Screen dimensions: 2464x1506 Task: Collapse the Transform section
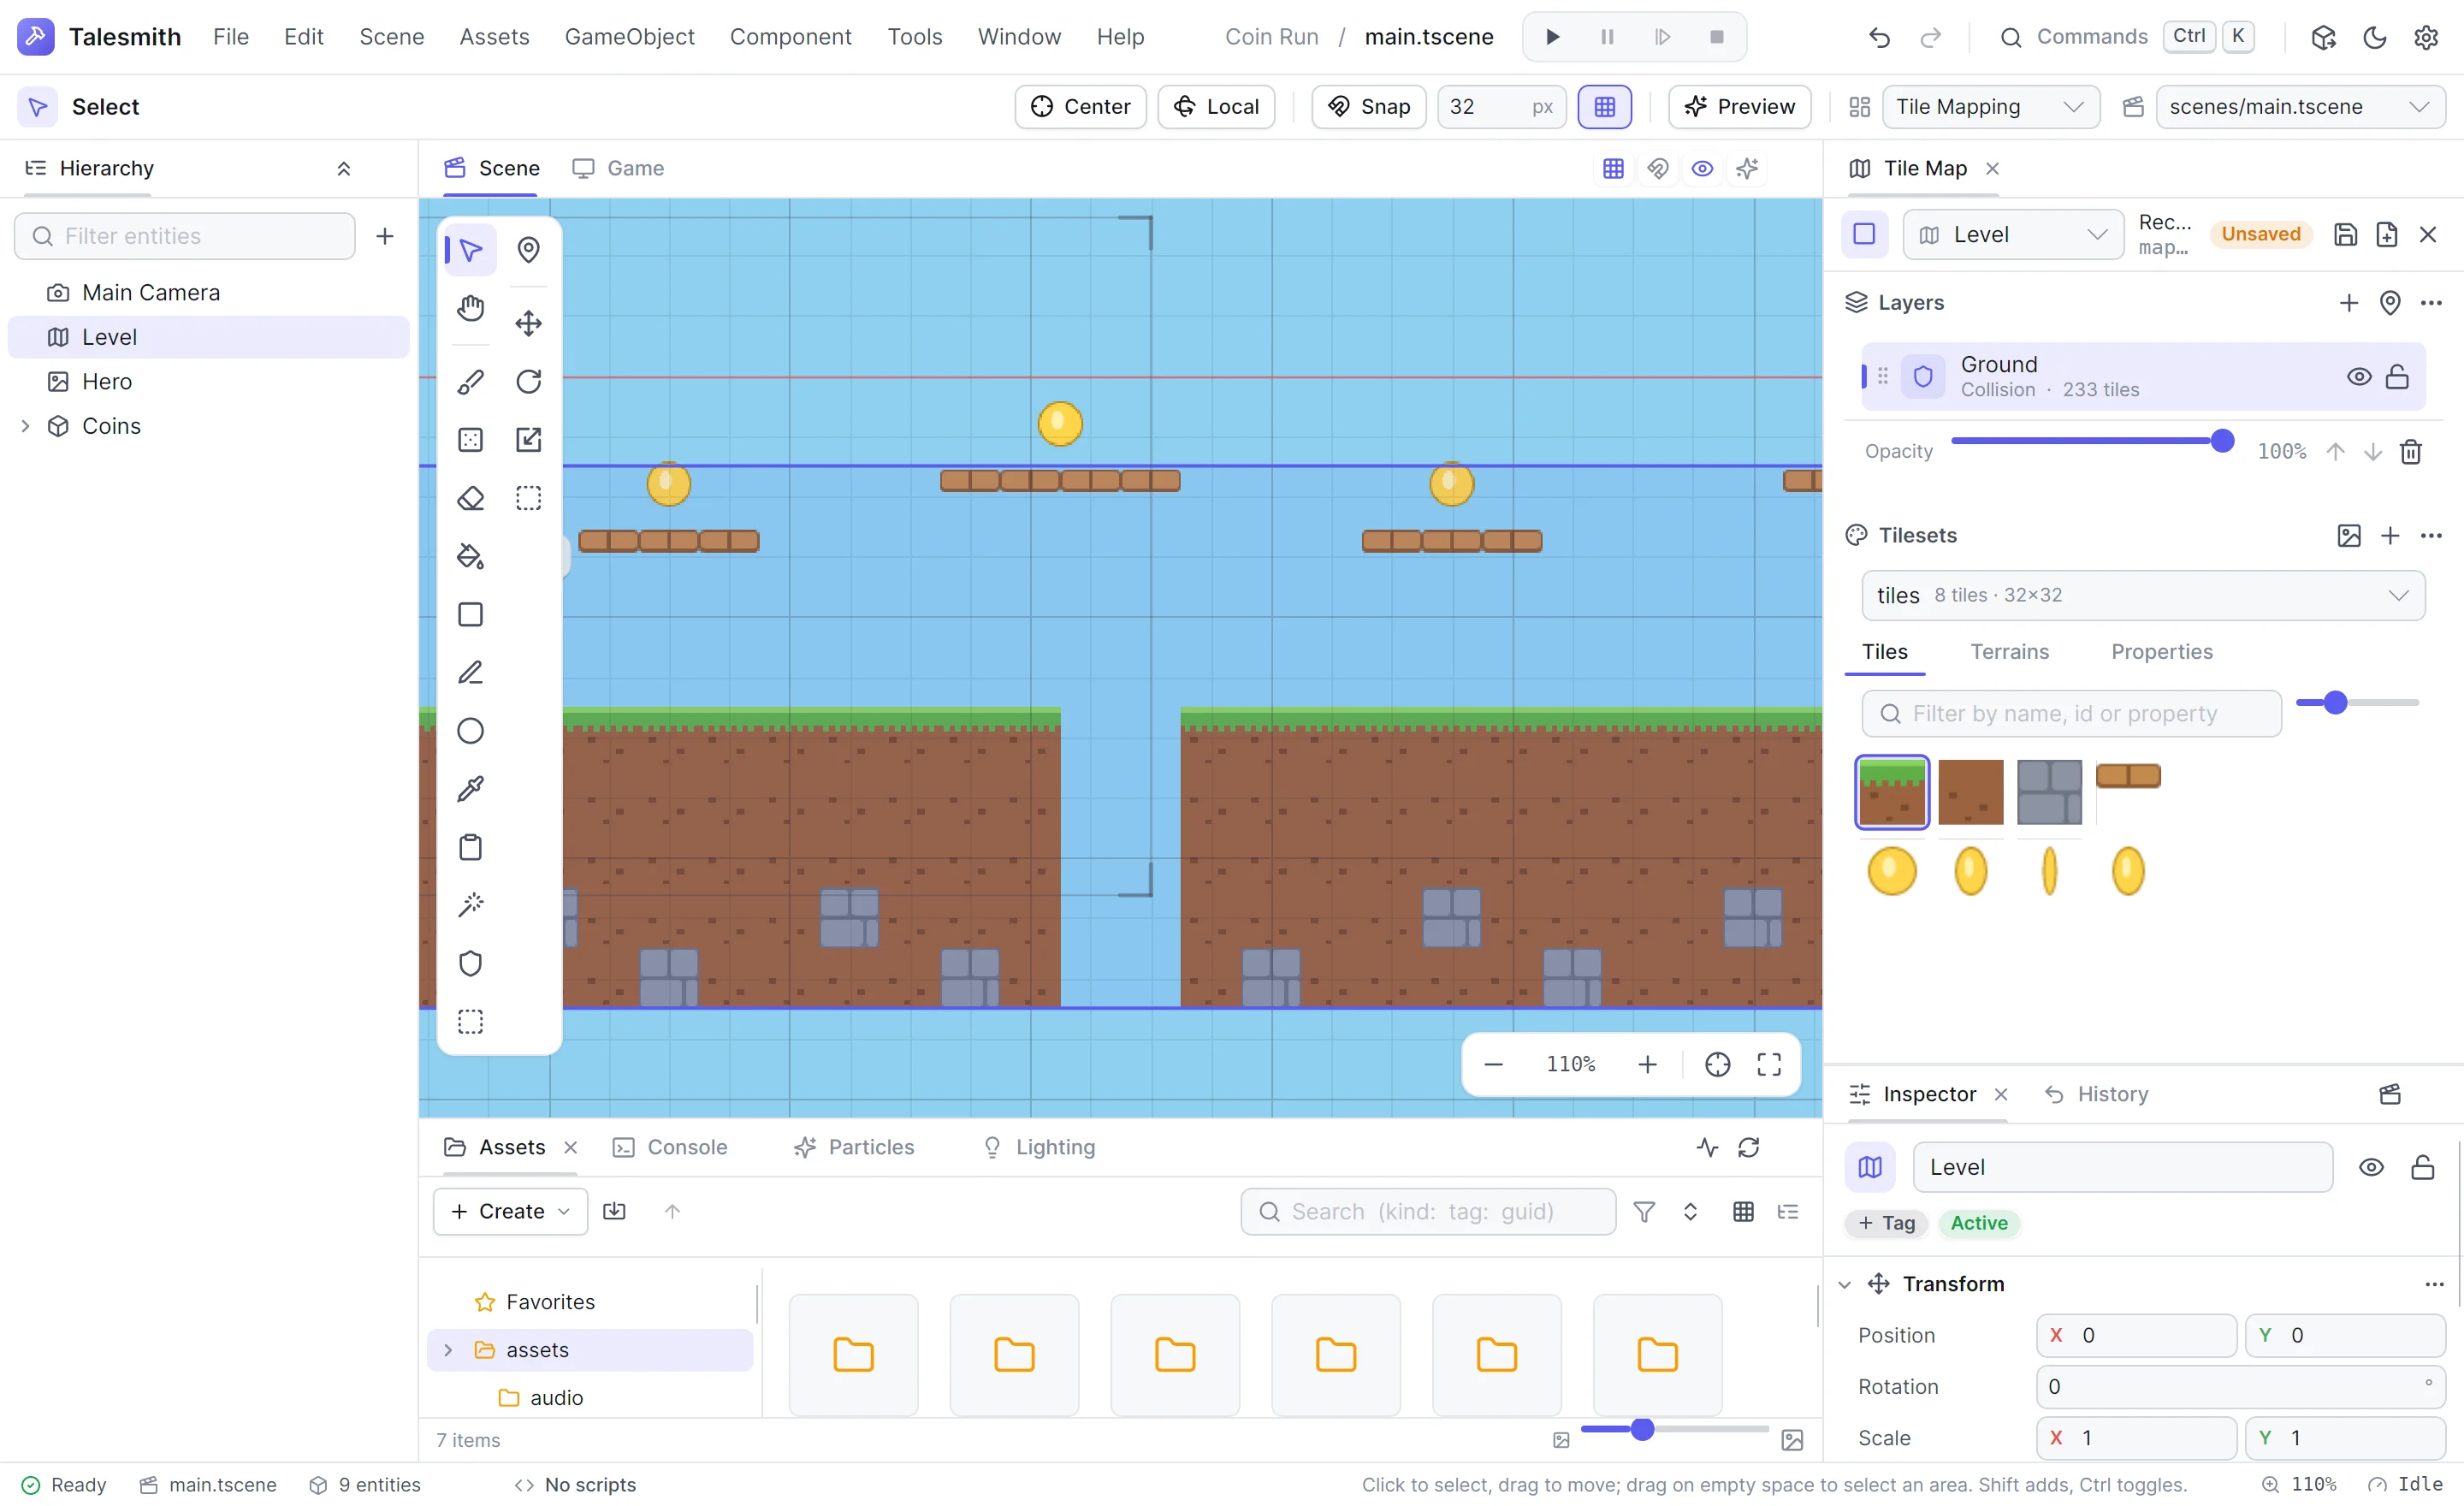point(1844,1285)
